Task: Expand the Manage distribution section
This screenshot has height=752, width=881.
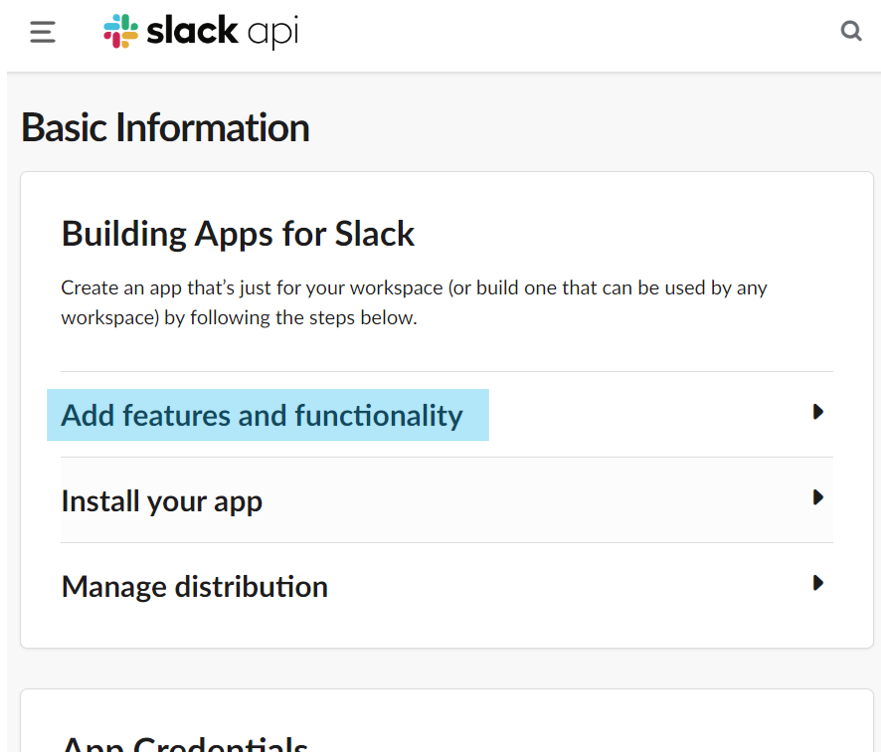Action: tap(194, 586)
